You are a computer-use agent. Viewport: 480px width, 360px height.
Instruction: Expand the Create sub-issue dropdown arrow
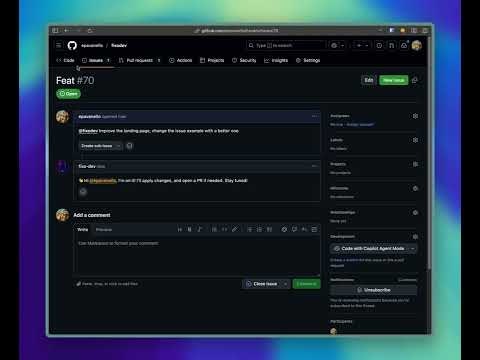119,146
